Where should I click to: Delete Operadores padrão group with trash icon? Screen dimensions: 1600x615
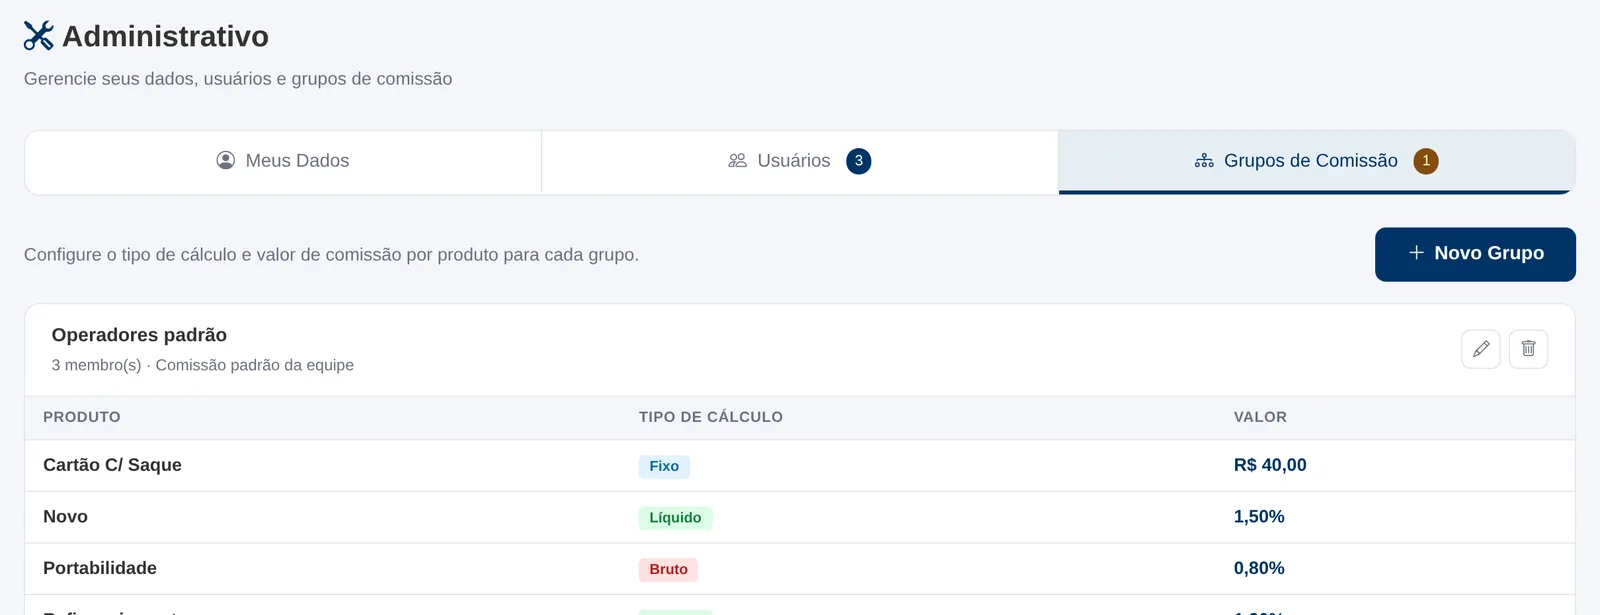[1528, 349]
